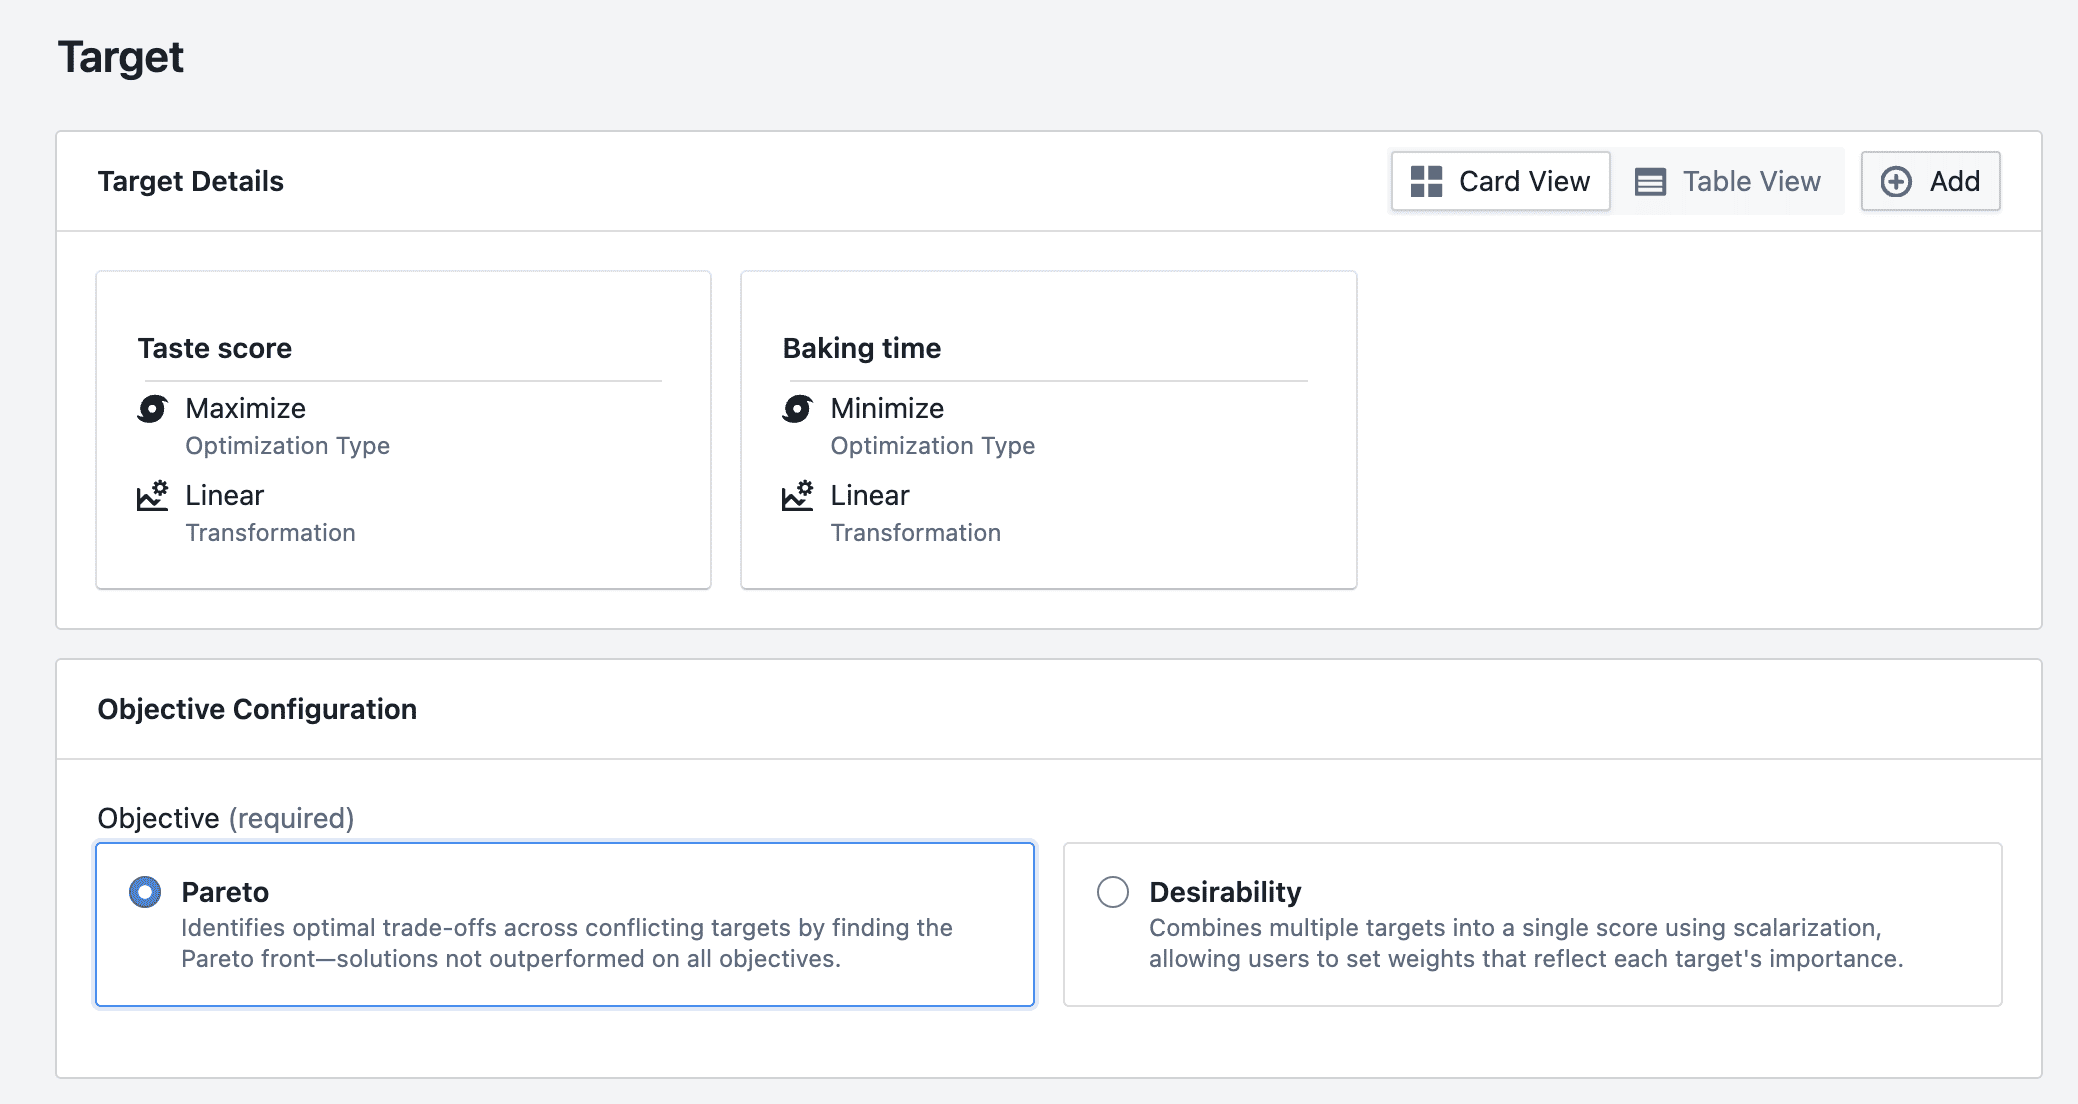The image size is (2078, 1104).
Task: Click the Linear transformation icon on Baking time
Action: point(797,495)
